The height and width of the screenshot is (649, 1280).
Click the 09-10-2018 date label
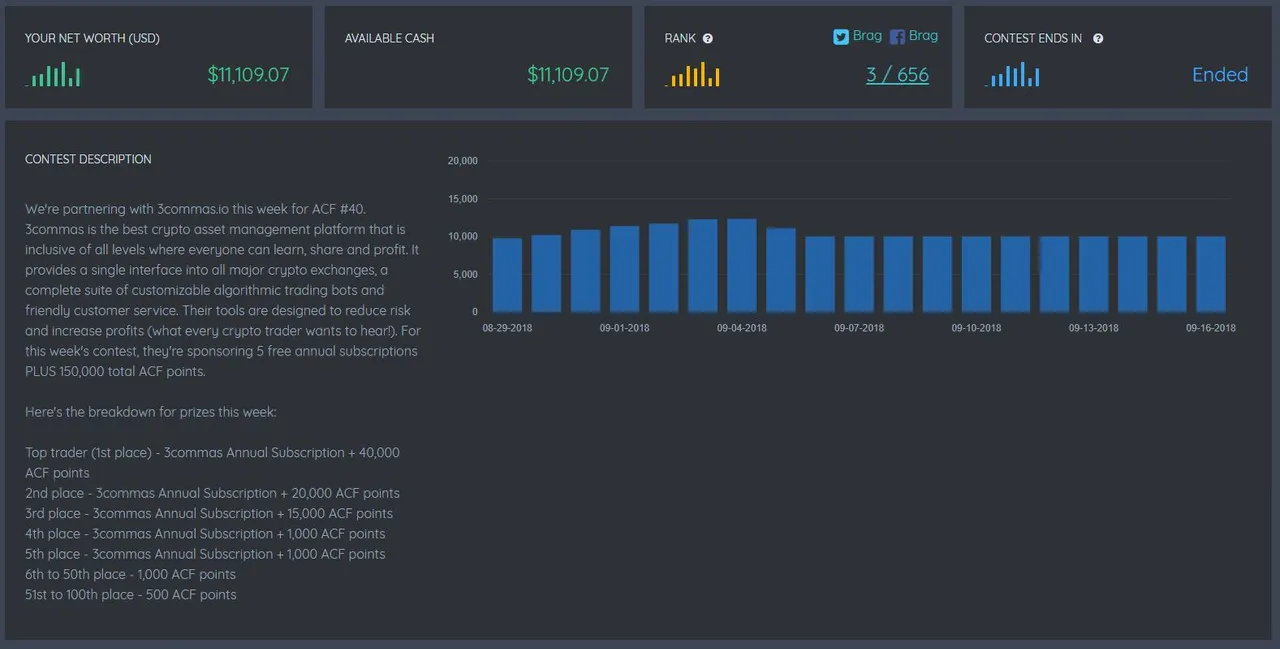[x=976, y=328]
